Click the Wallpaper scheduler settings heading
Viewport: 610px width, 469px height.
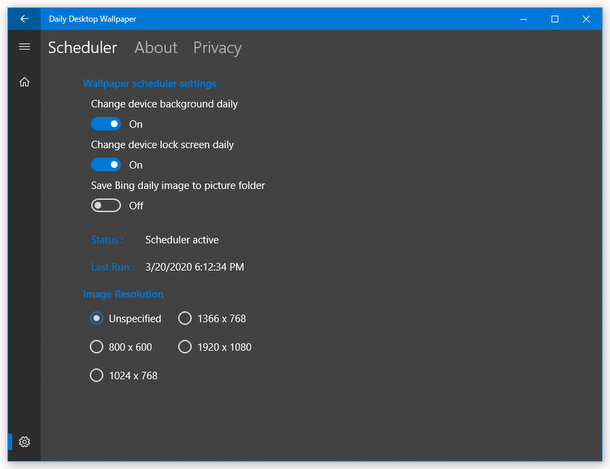tap(149, 84)
